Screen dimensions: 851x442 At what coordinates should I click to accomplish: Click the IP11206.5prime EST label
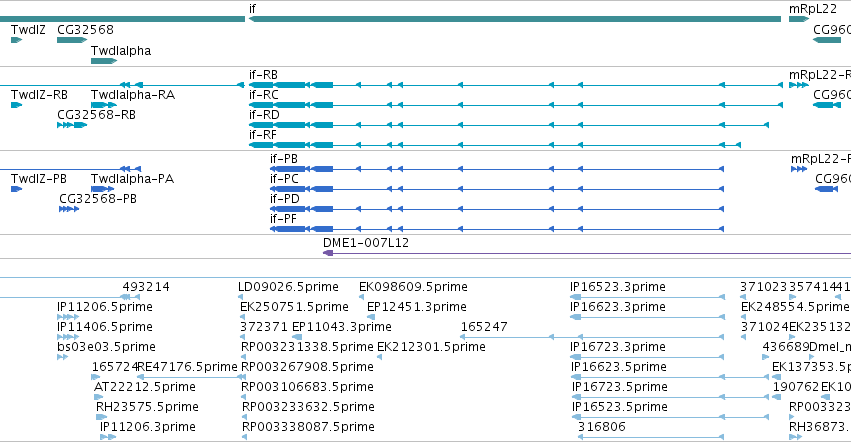[105, 307]
